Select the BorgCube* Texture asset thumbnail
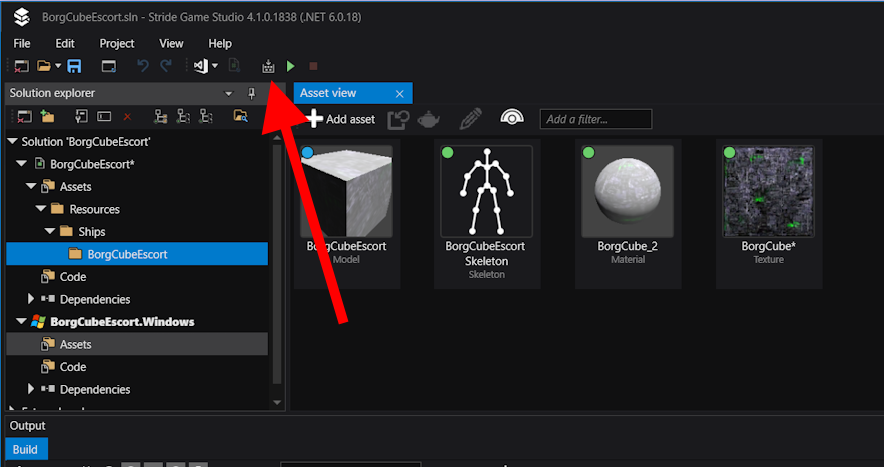The image size is (884, 467). point(768,191)
